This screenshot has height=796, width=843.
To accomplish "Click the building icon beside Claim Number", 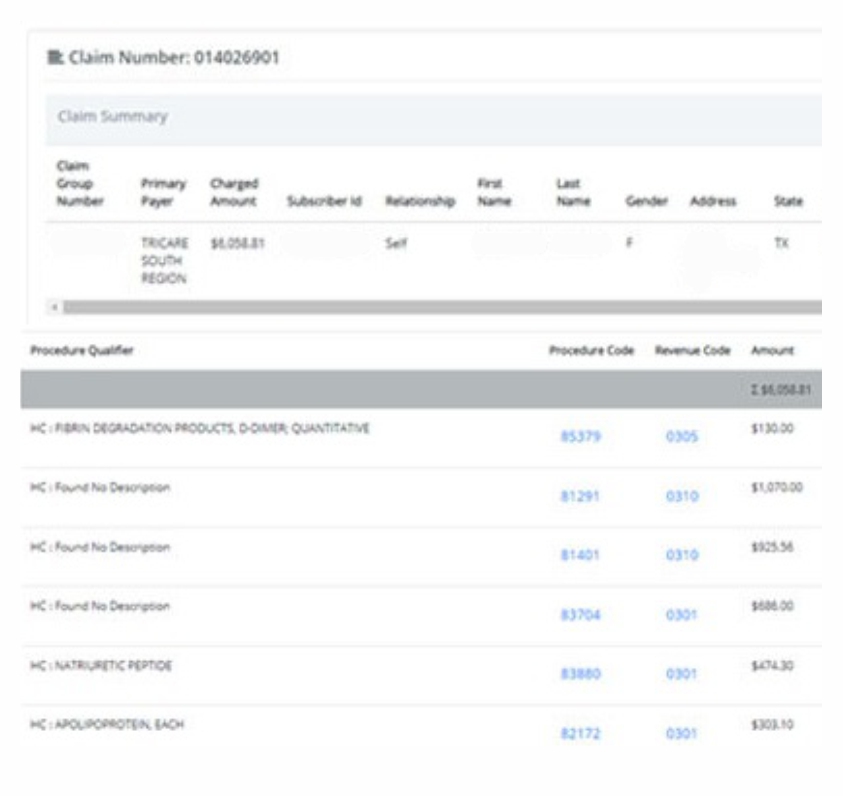I will point(57,57).
